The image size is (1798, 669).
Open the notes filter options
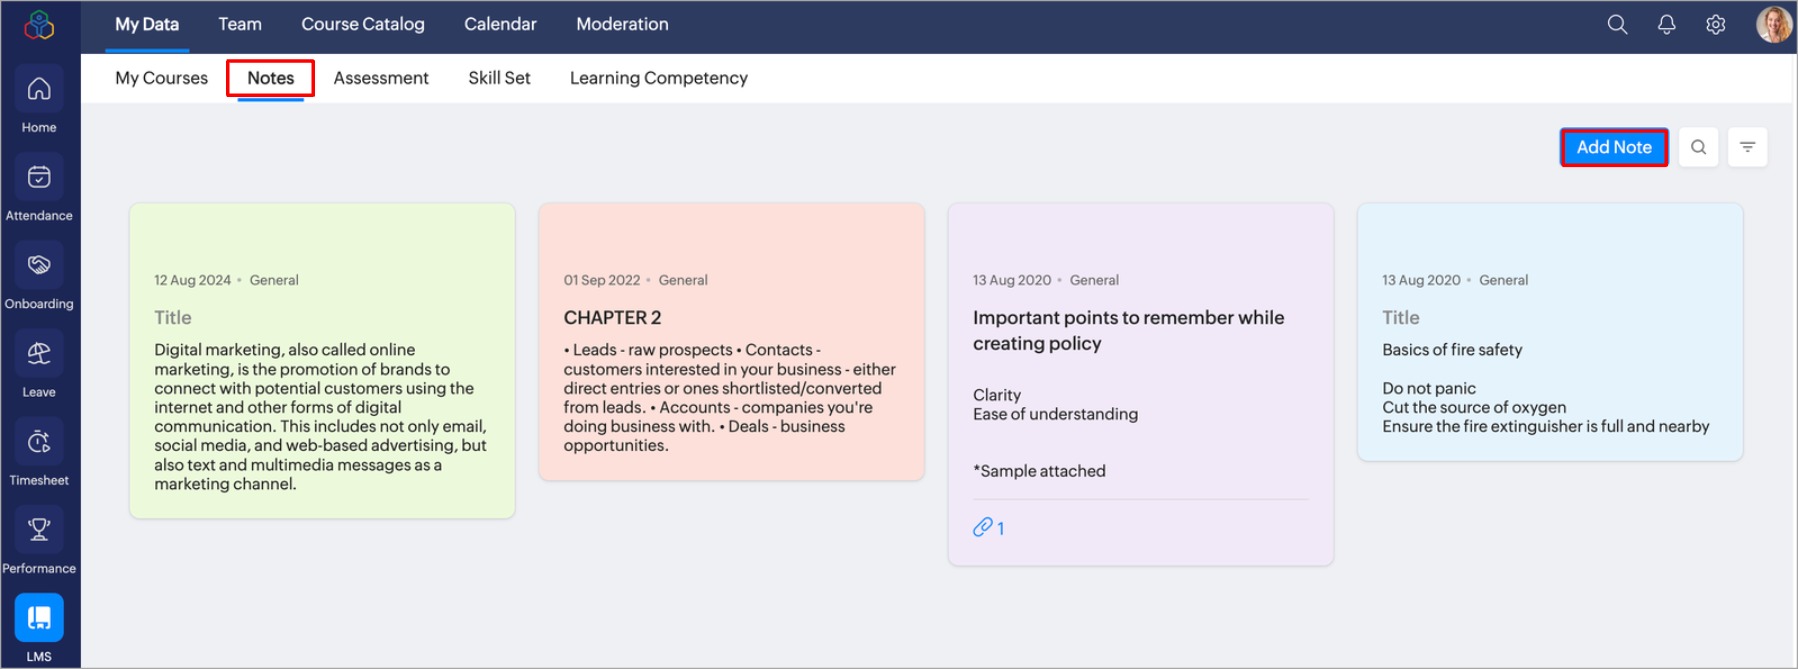click(x=1747, y=147)
